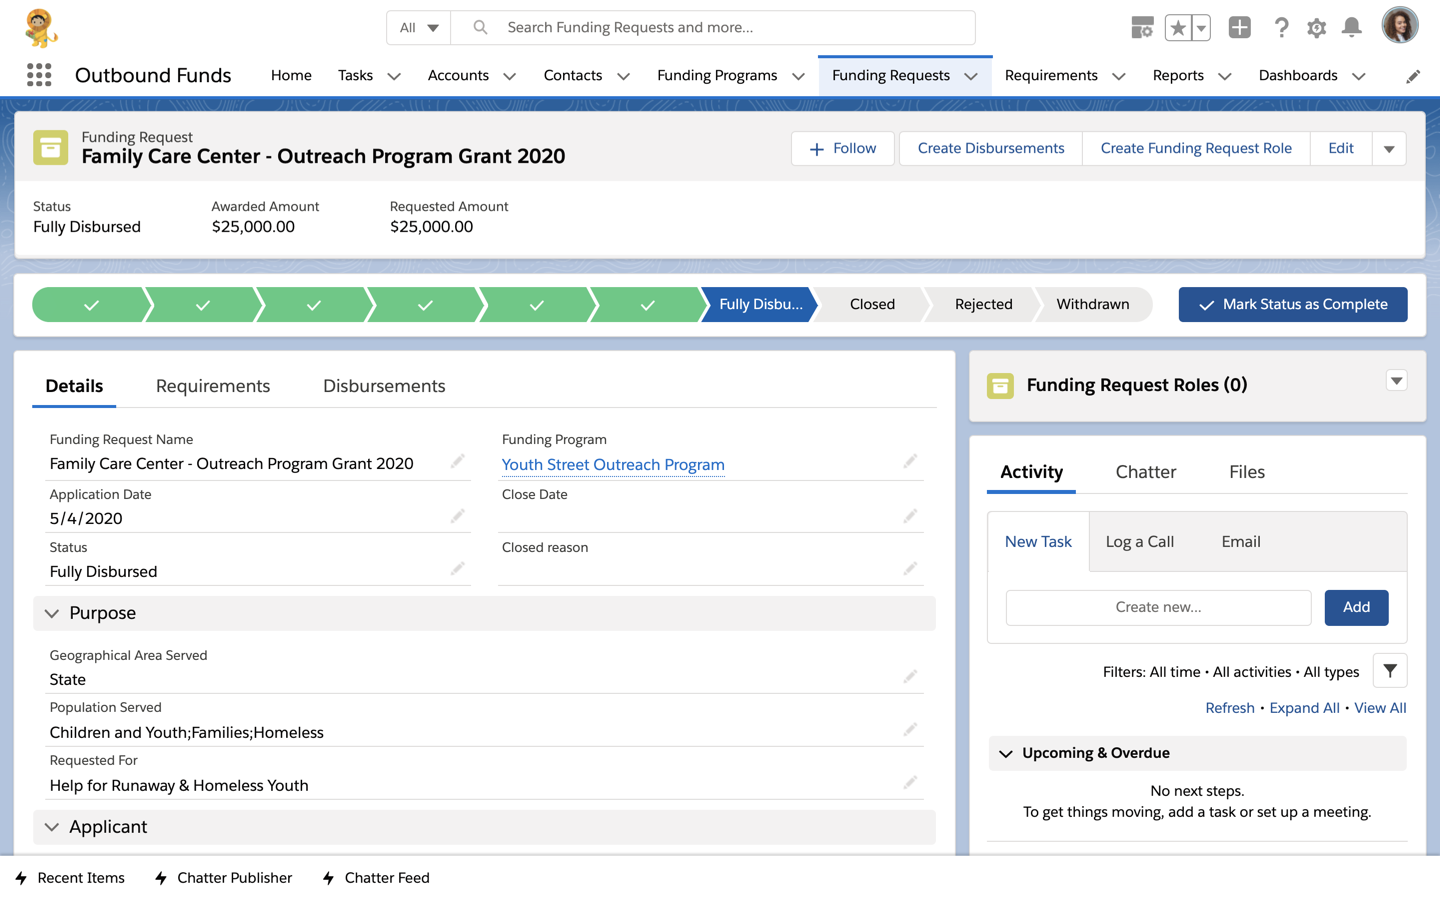Open the search scope All dropdown

click(419, 28)
